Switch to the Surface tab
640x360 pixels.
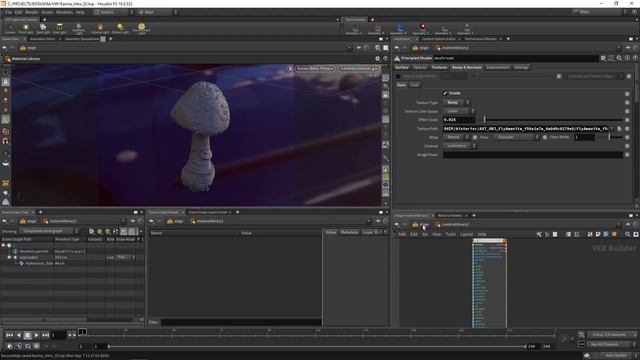pyautogui.click(x=402, y=67)
